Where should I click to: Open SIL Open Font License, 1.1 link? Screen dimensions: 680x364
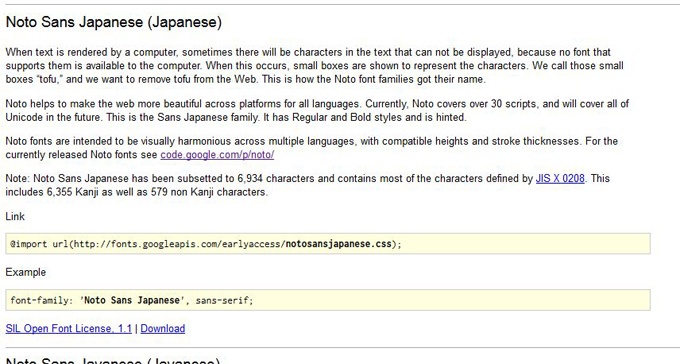(x=69, y=328)
